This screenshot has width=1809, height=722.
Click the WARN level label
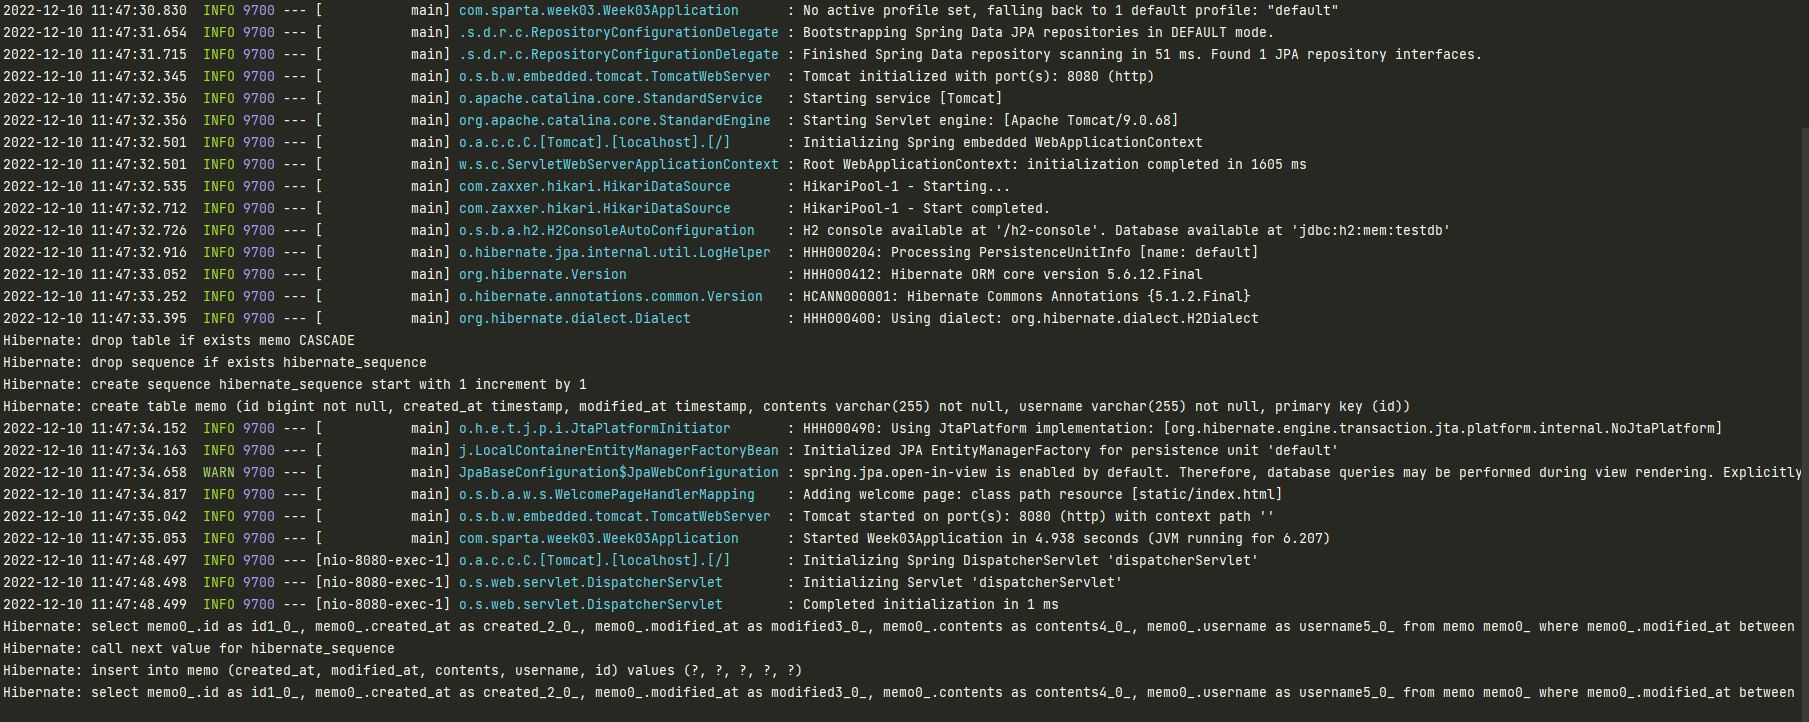pyautogui.click(x=218, y=472)
